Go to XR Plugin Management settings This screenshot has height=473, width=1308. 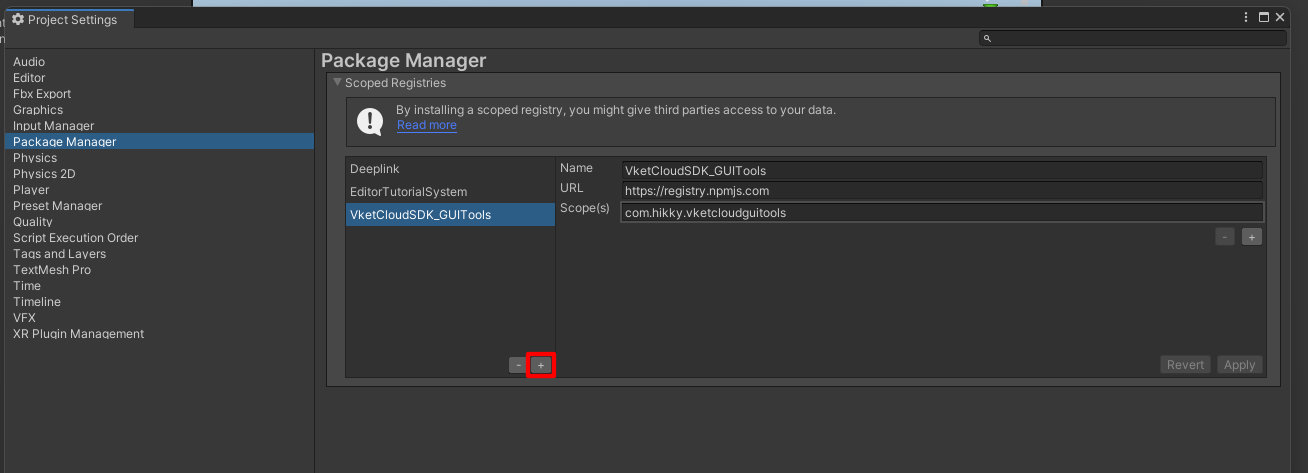click(x=78, y=334)
